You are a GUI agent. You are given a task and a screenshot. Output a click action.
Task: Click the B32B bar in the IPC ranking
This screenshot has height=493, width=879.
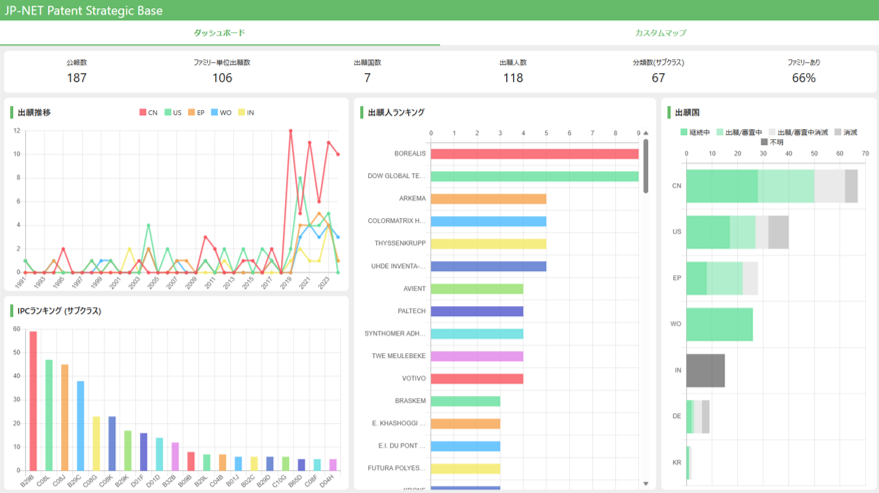(x=175, y=457)
